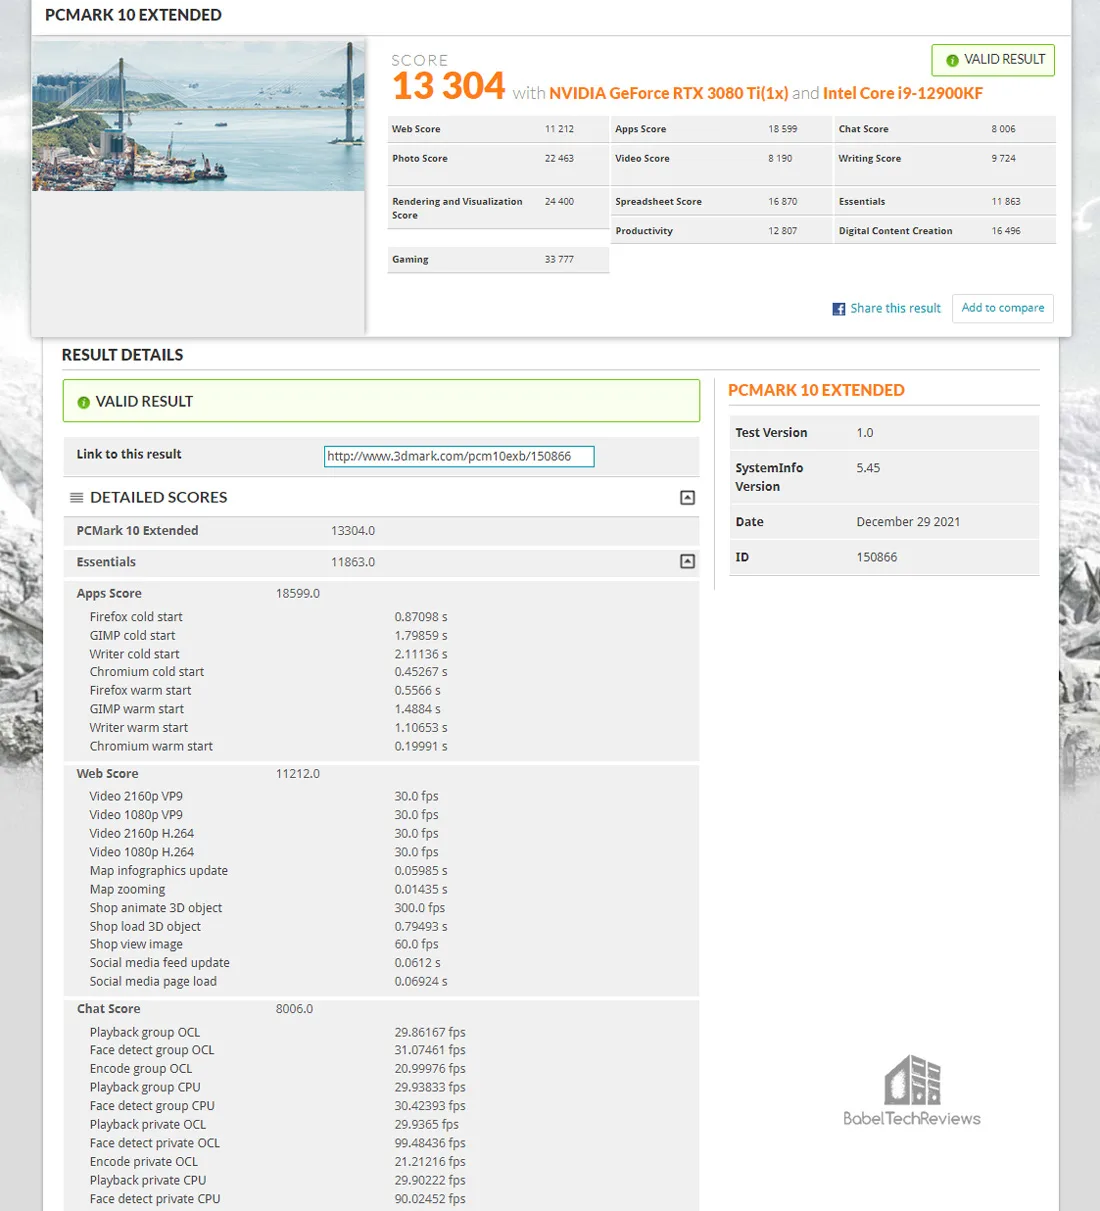
Task: Click the Shop view image row
Action: [381, 944]
